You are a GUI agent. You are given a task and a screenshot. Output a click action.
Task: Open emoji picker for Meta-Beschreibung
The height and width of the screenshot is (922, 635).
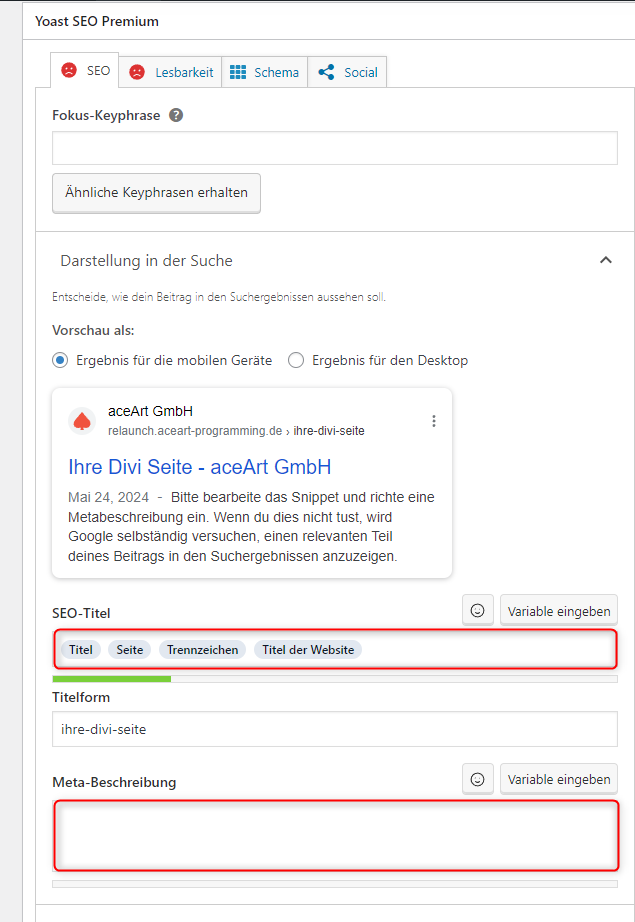coord(477,778)
